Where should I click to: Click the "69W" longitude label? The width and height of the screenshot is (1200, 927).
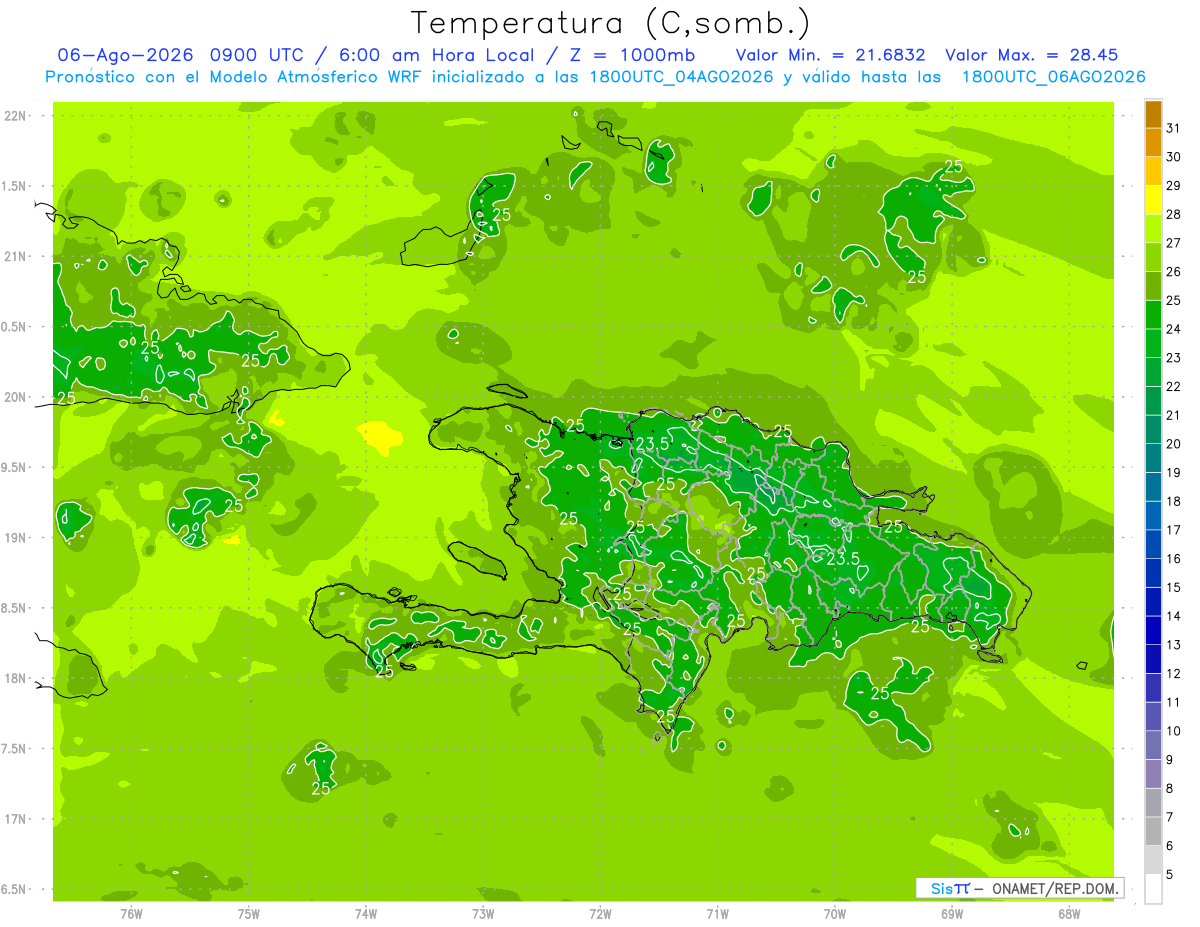click(952, 913)
